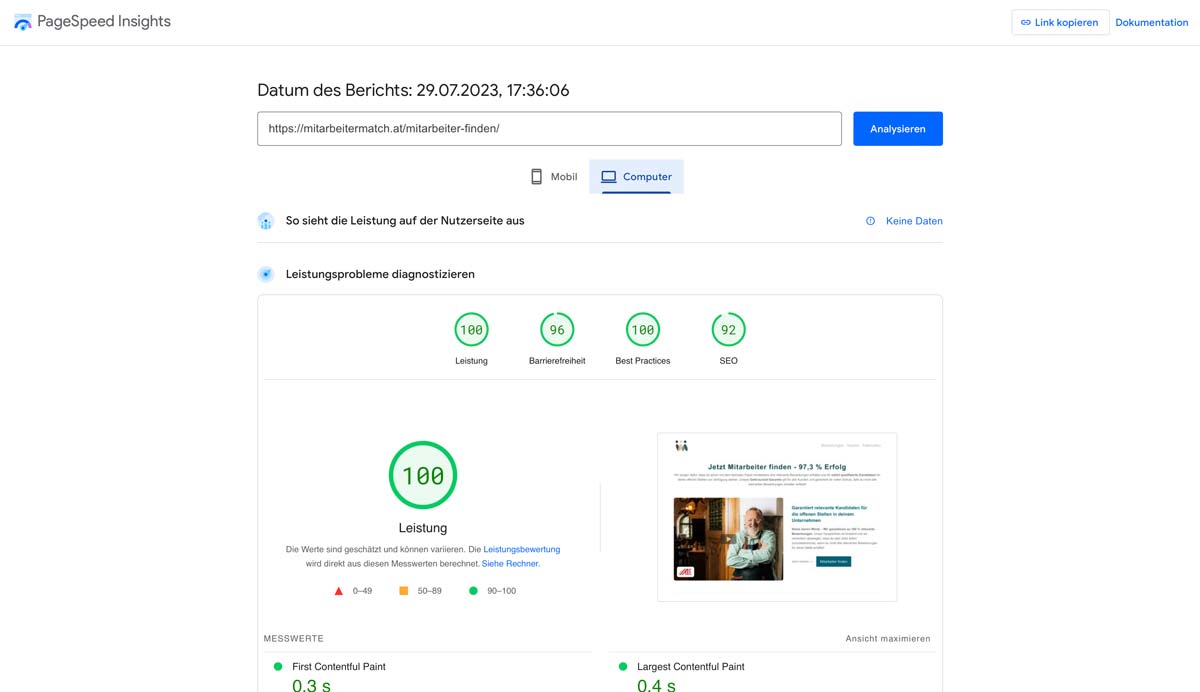Click the Leistungsprobleme diagnostizieren heading text
Screen dimensions: 1200x692
pyautogui.click(x=380, y=274)
